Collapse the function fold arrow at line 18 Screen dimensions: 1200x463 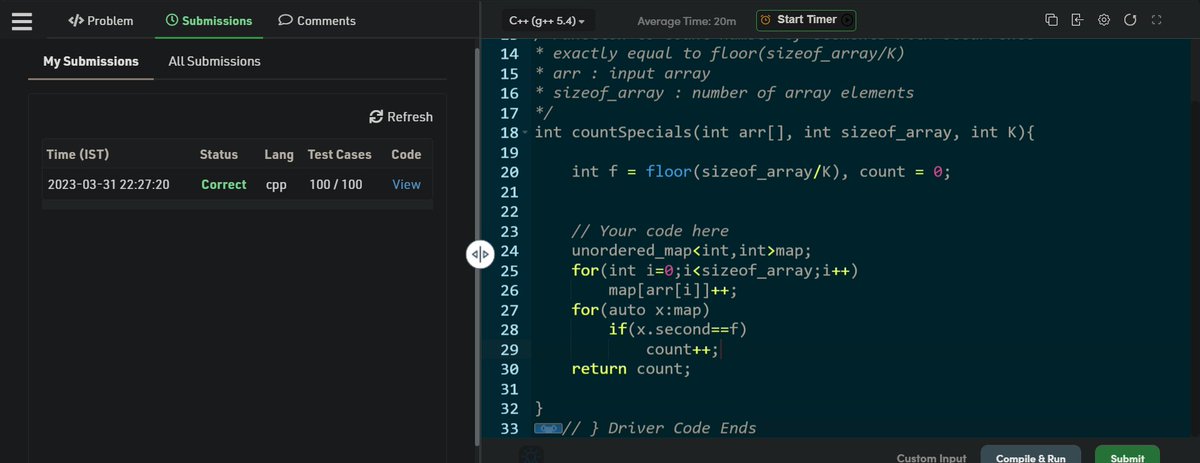point(524,133)
